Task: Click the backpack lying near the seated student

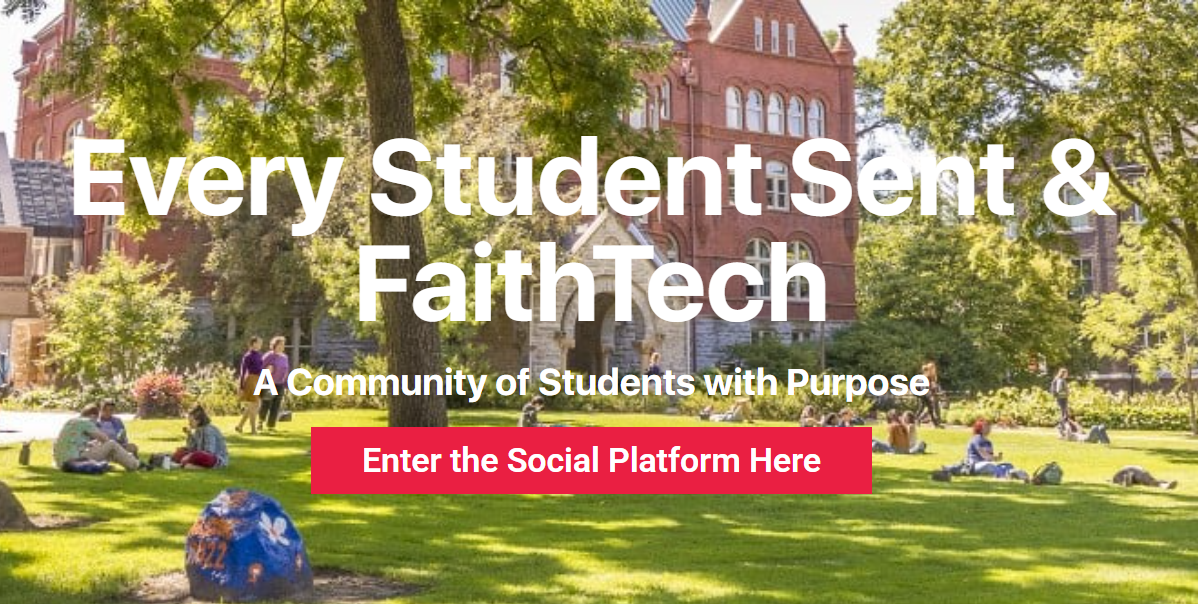Action: [x=1047, y=473]
